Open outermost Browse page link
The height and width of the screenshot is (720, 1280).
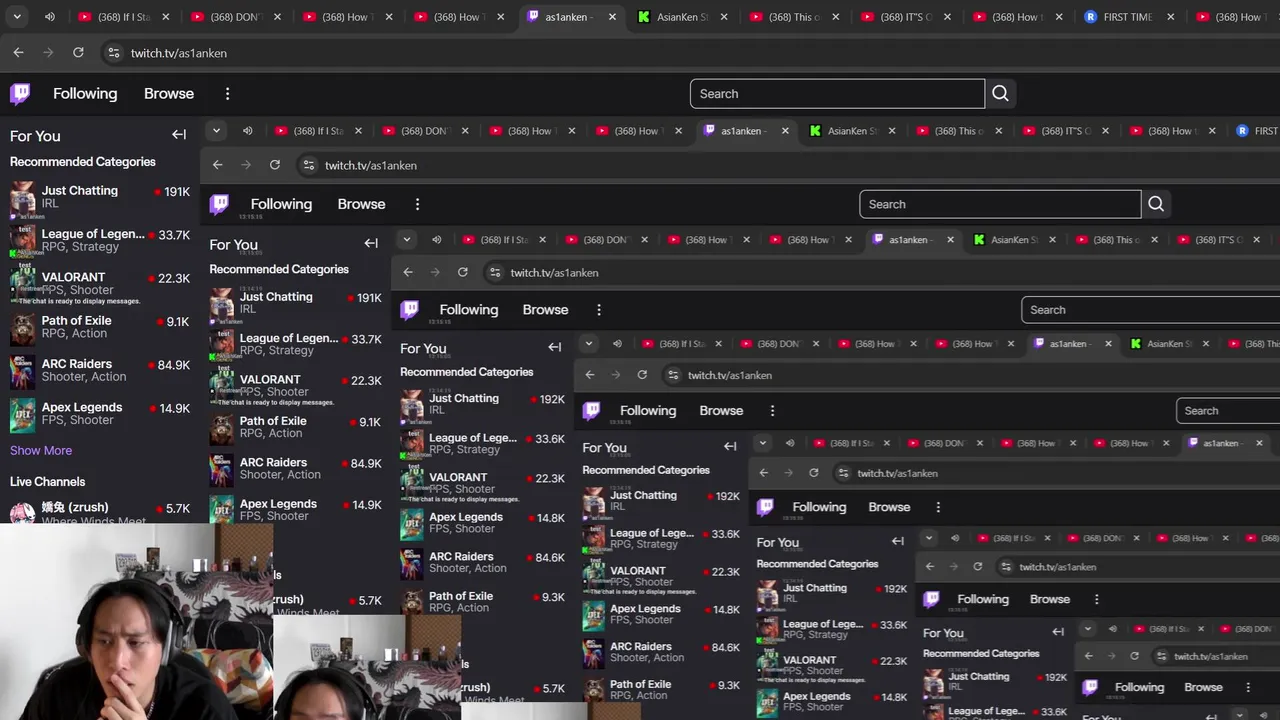pyautogui.click(x=169, y=93)
